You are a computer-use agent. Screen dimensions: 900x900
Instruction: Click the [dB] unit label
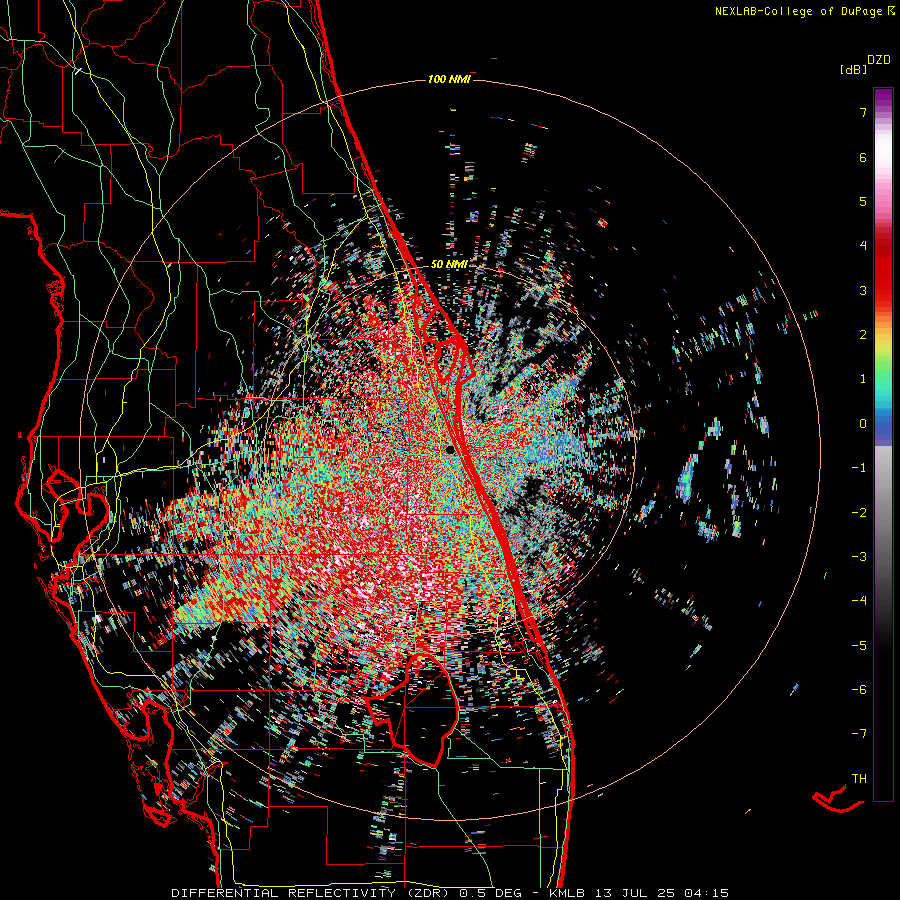tap(853, 69)
